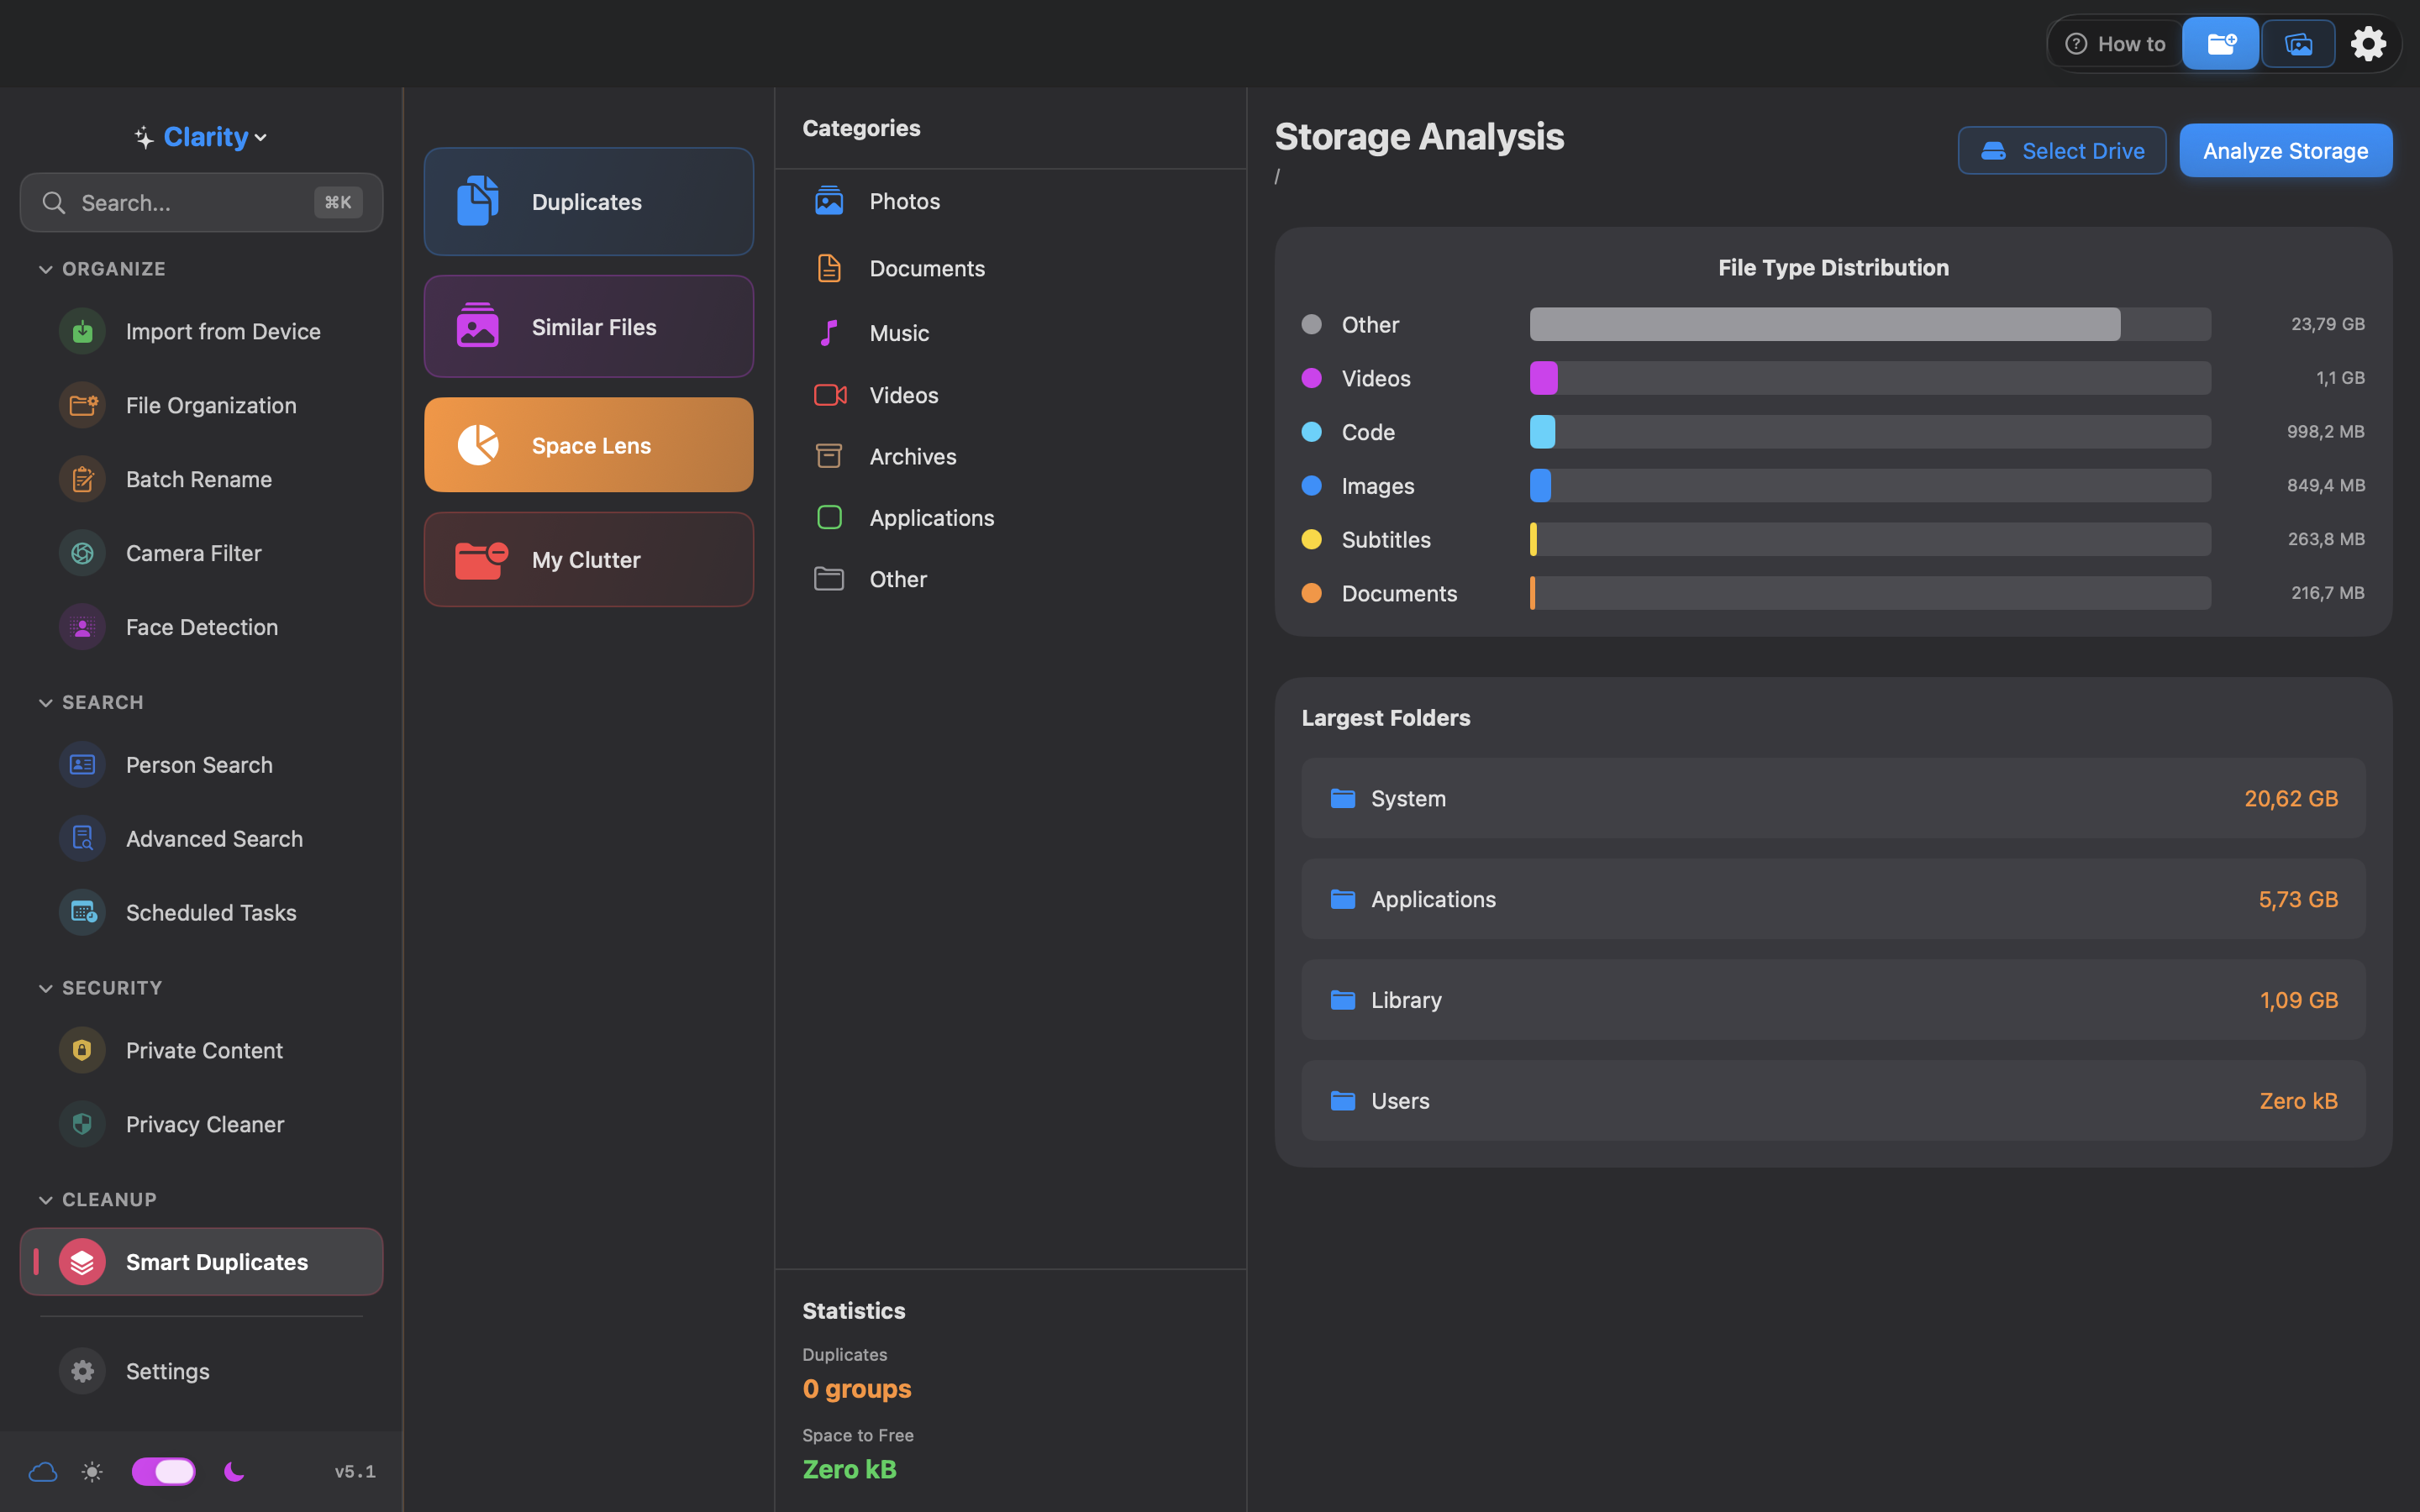The height and width of the screenshot is (1512, 2420).
Task: Open the settings gear in the top right
Action: 2368,43
